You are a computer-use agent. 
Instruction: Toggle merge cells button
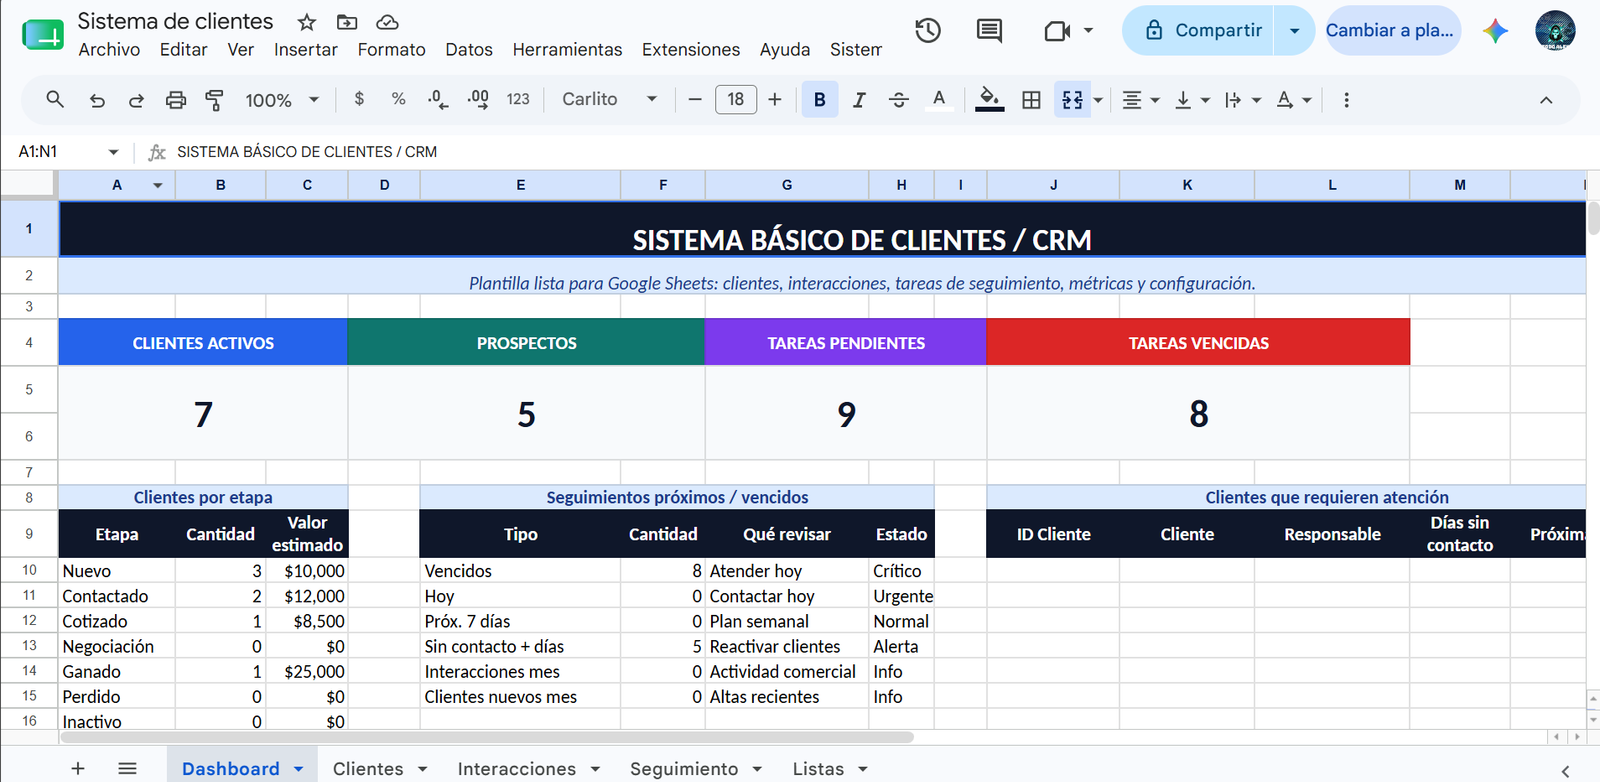tap(1072, 99)
